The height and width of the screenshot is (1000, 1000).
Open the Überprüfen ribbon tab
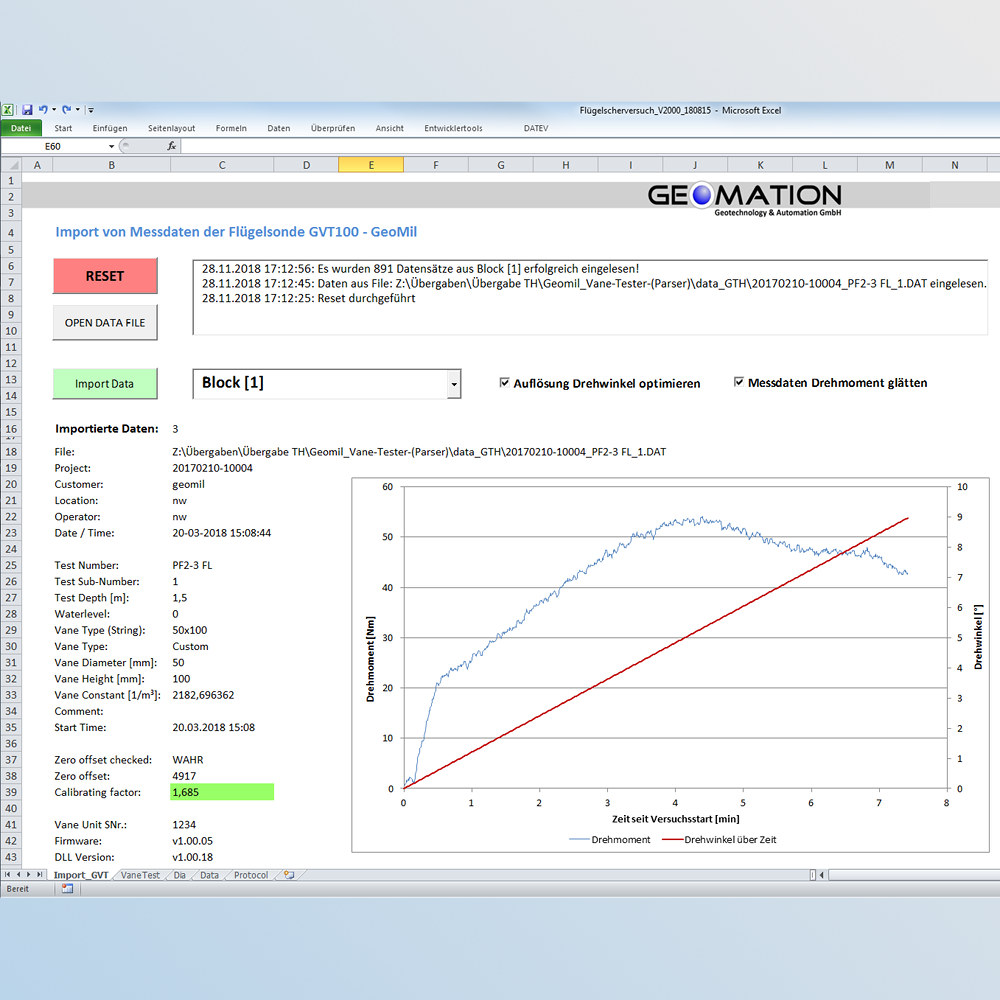(x=333, y=128)
